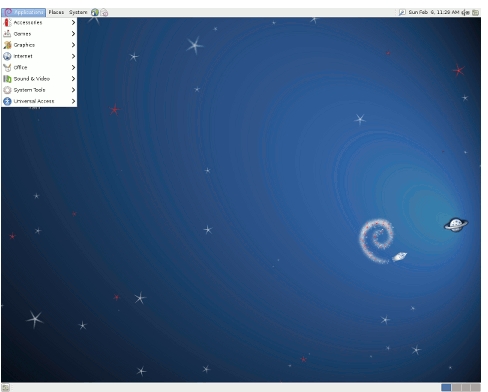Expand the System Tools submenu arrow
This screenshot has height=392, width=488.
coord(73,90)
